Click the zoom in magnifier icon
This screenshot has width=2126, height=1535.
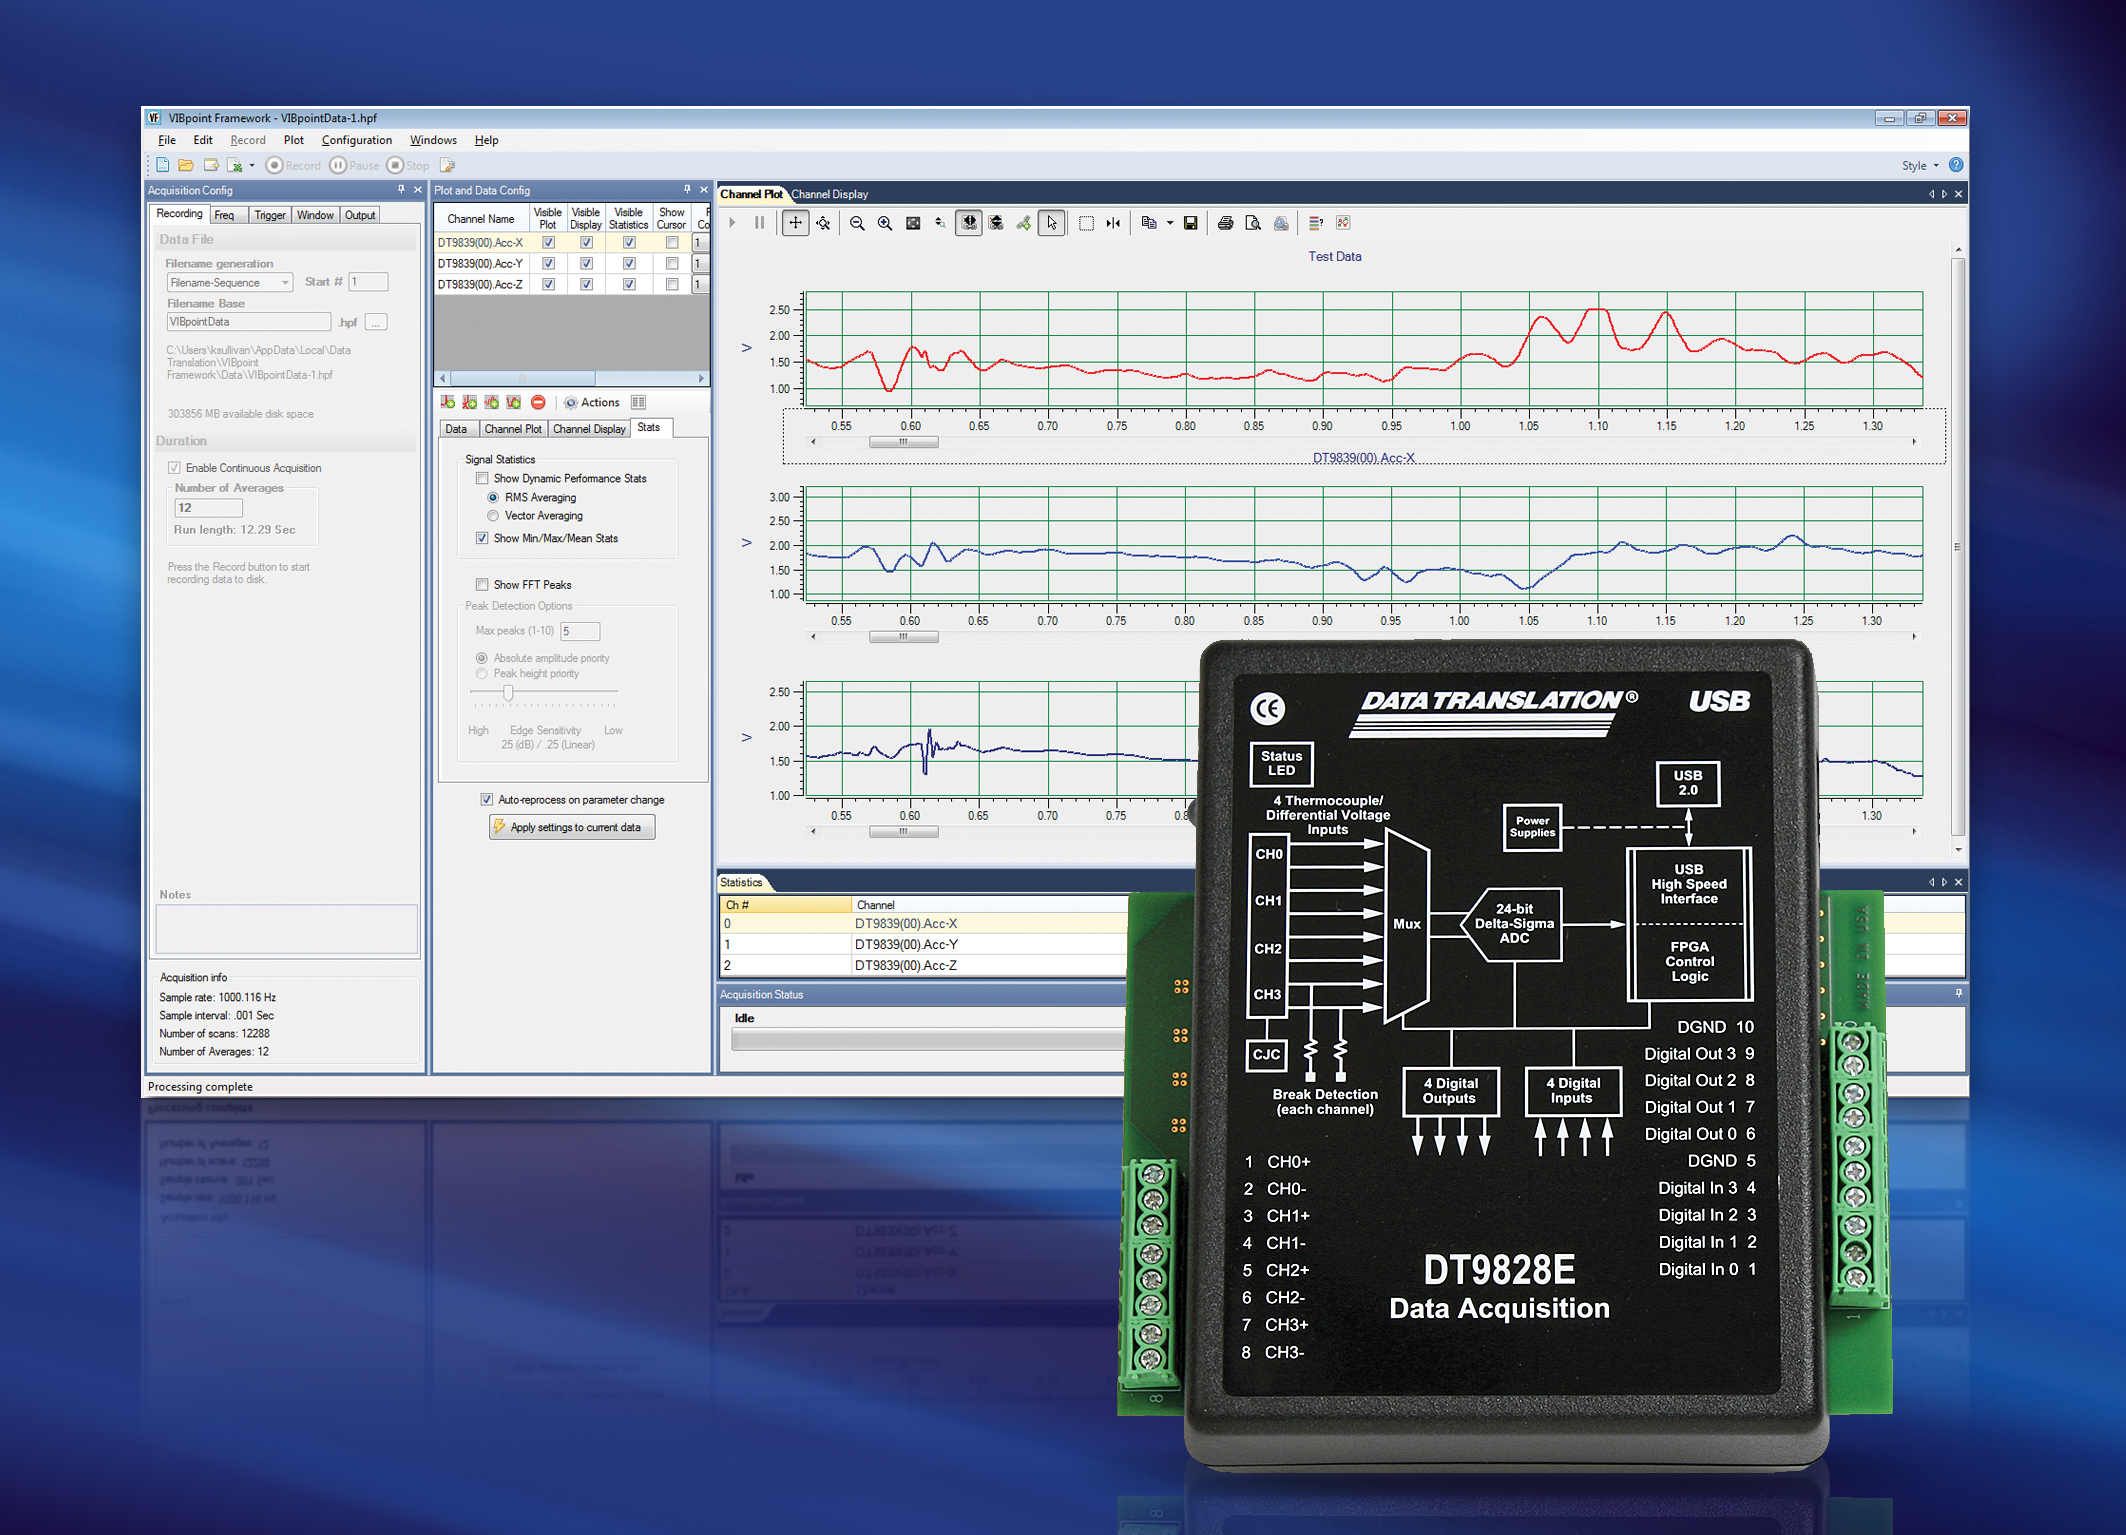885,223
